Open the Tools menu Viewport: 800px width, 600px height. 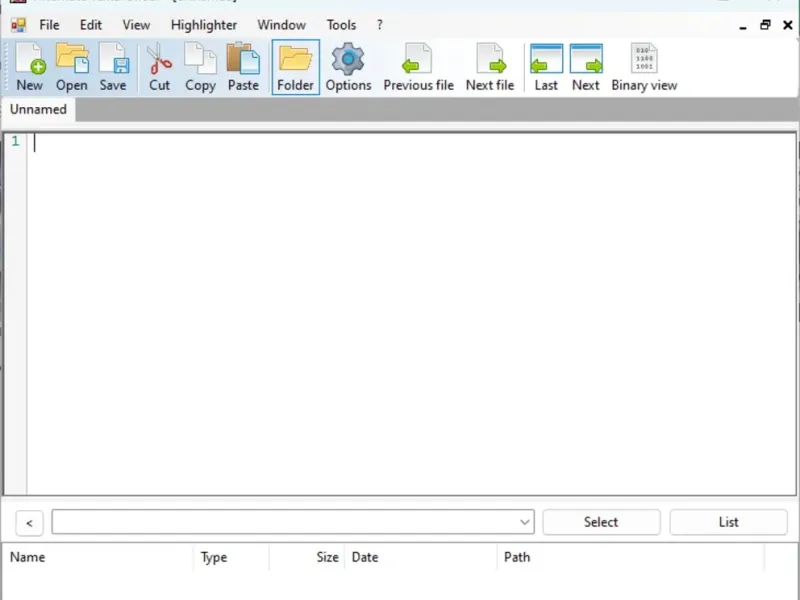(x=341, y=25)
